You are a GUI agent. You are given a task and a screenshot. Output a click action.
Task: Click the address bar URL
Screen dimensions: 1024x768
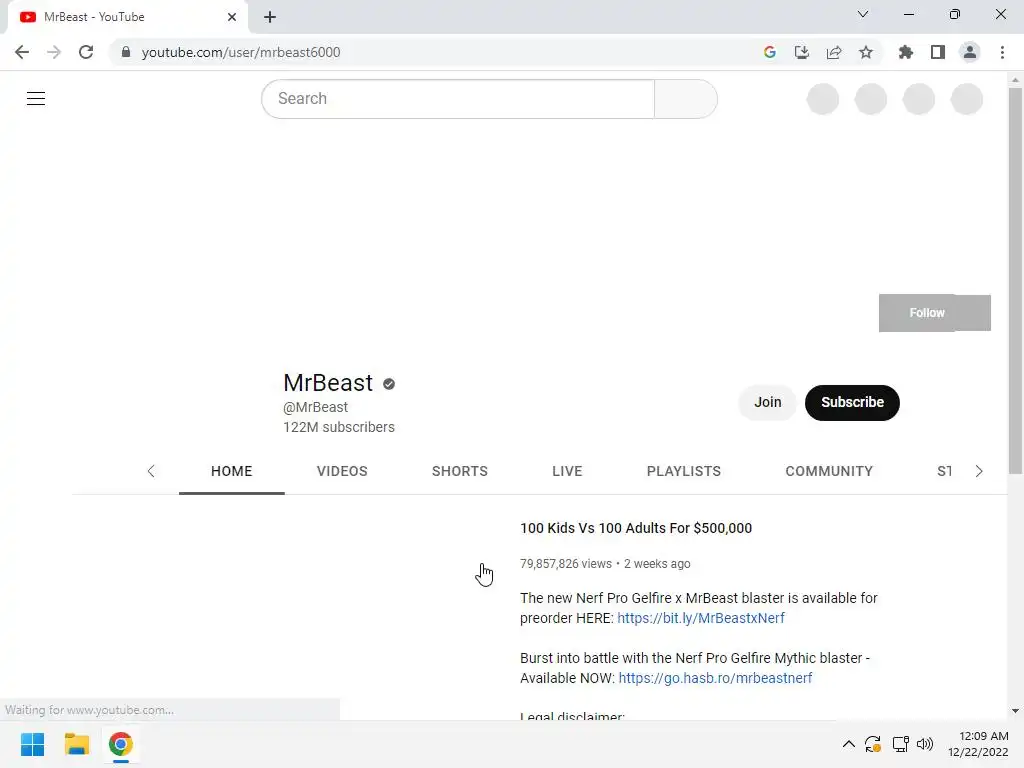241,52
